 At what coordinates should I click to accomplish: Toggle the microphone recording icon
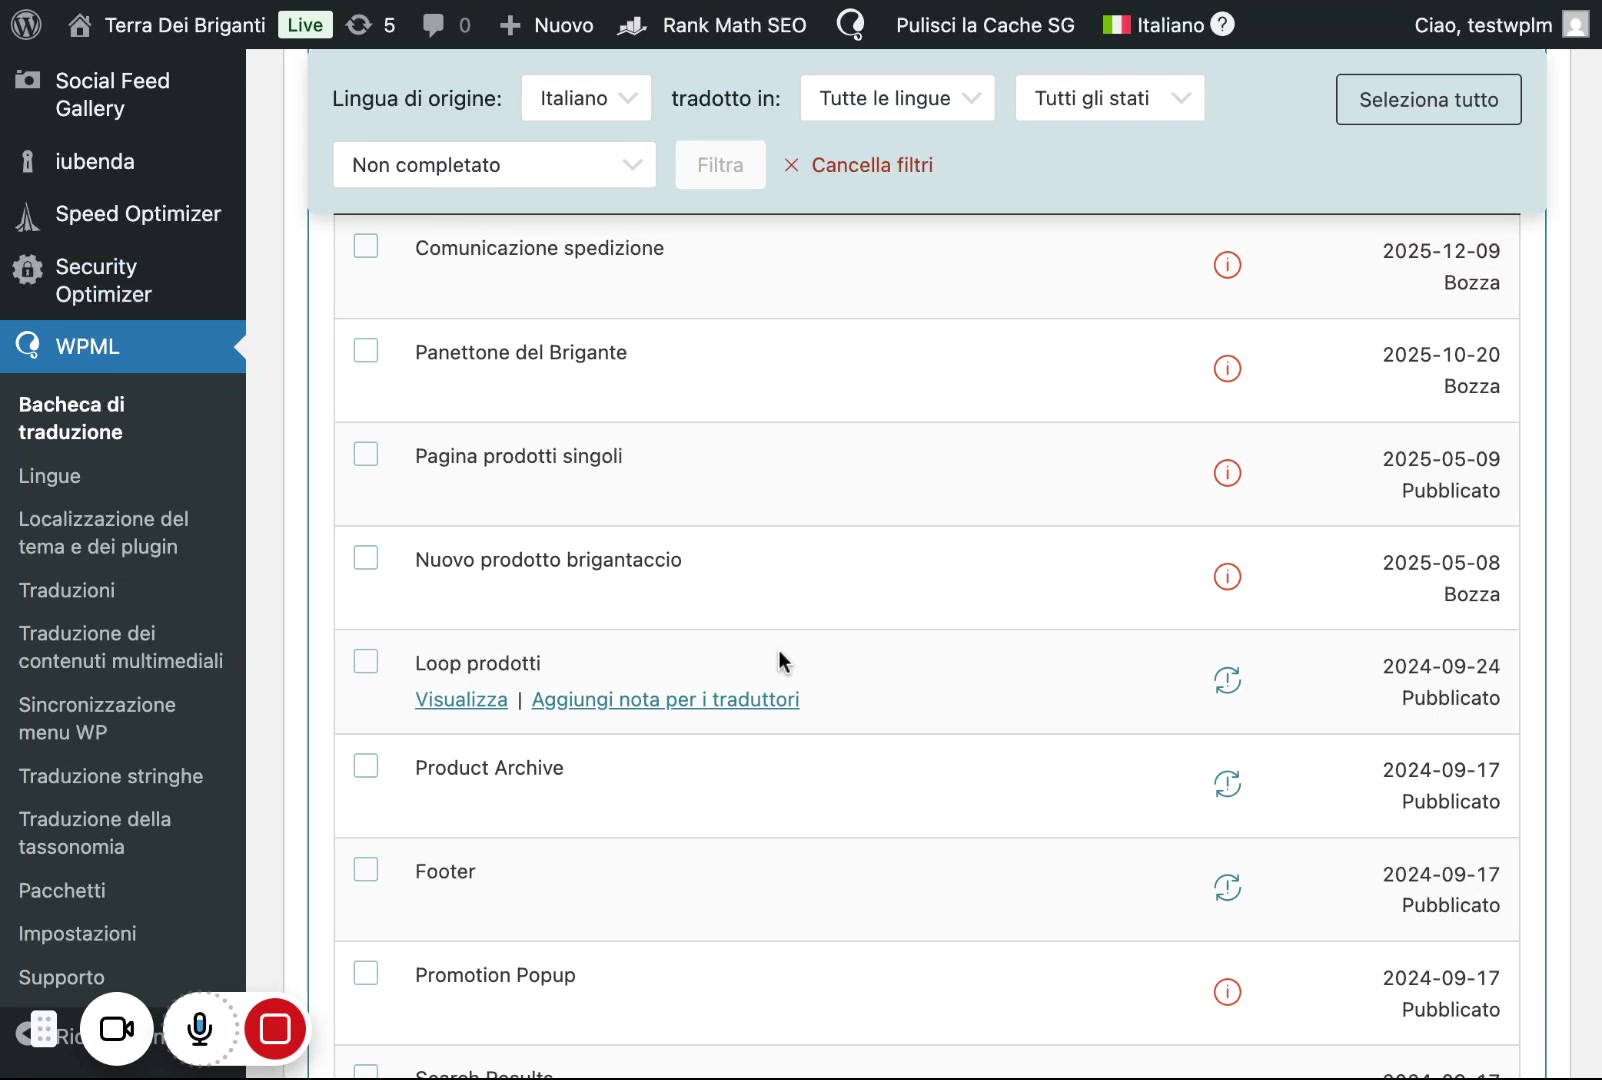(x=200, y=1029)
